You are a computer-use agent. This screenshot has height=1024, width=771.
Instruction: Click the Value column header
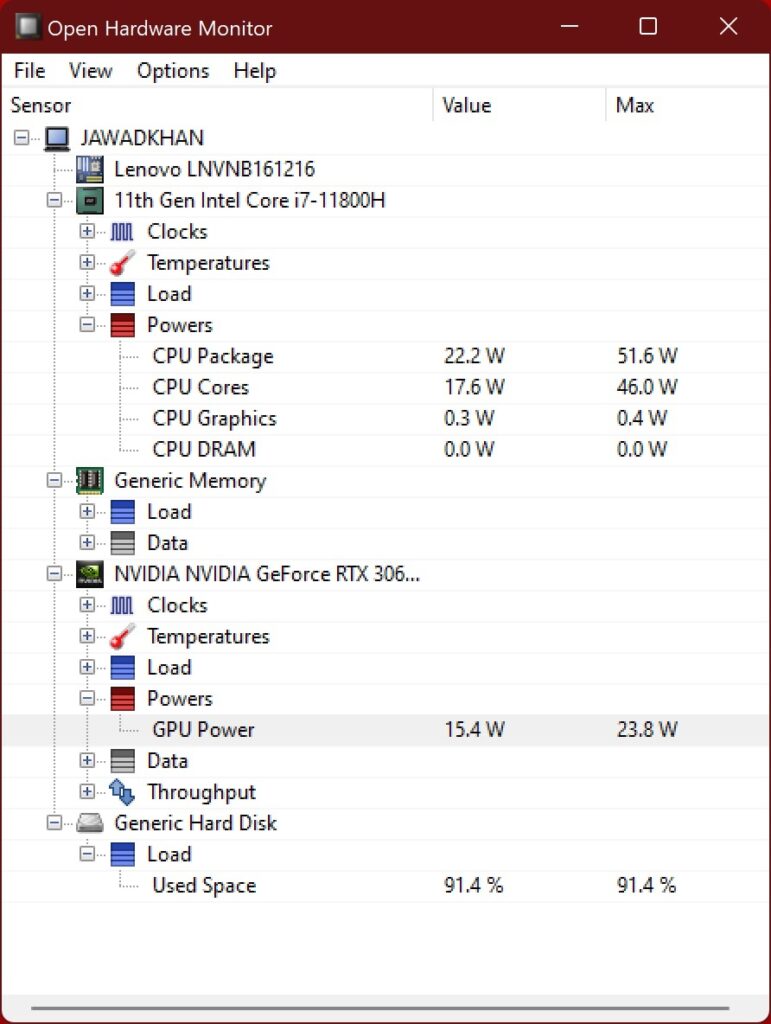pos(466,105)
